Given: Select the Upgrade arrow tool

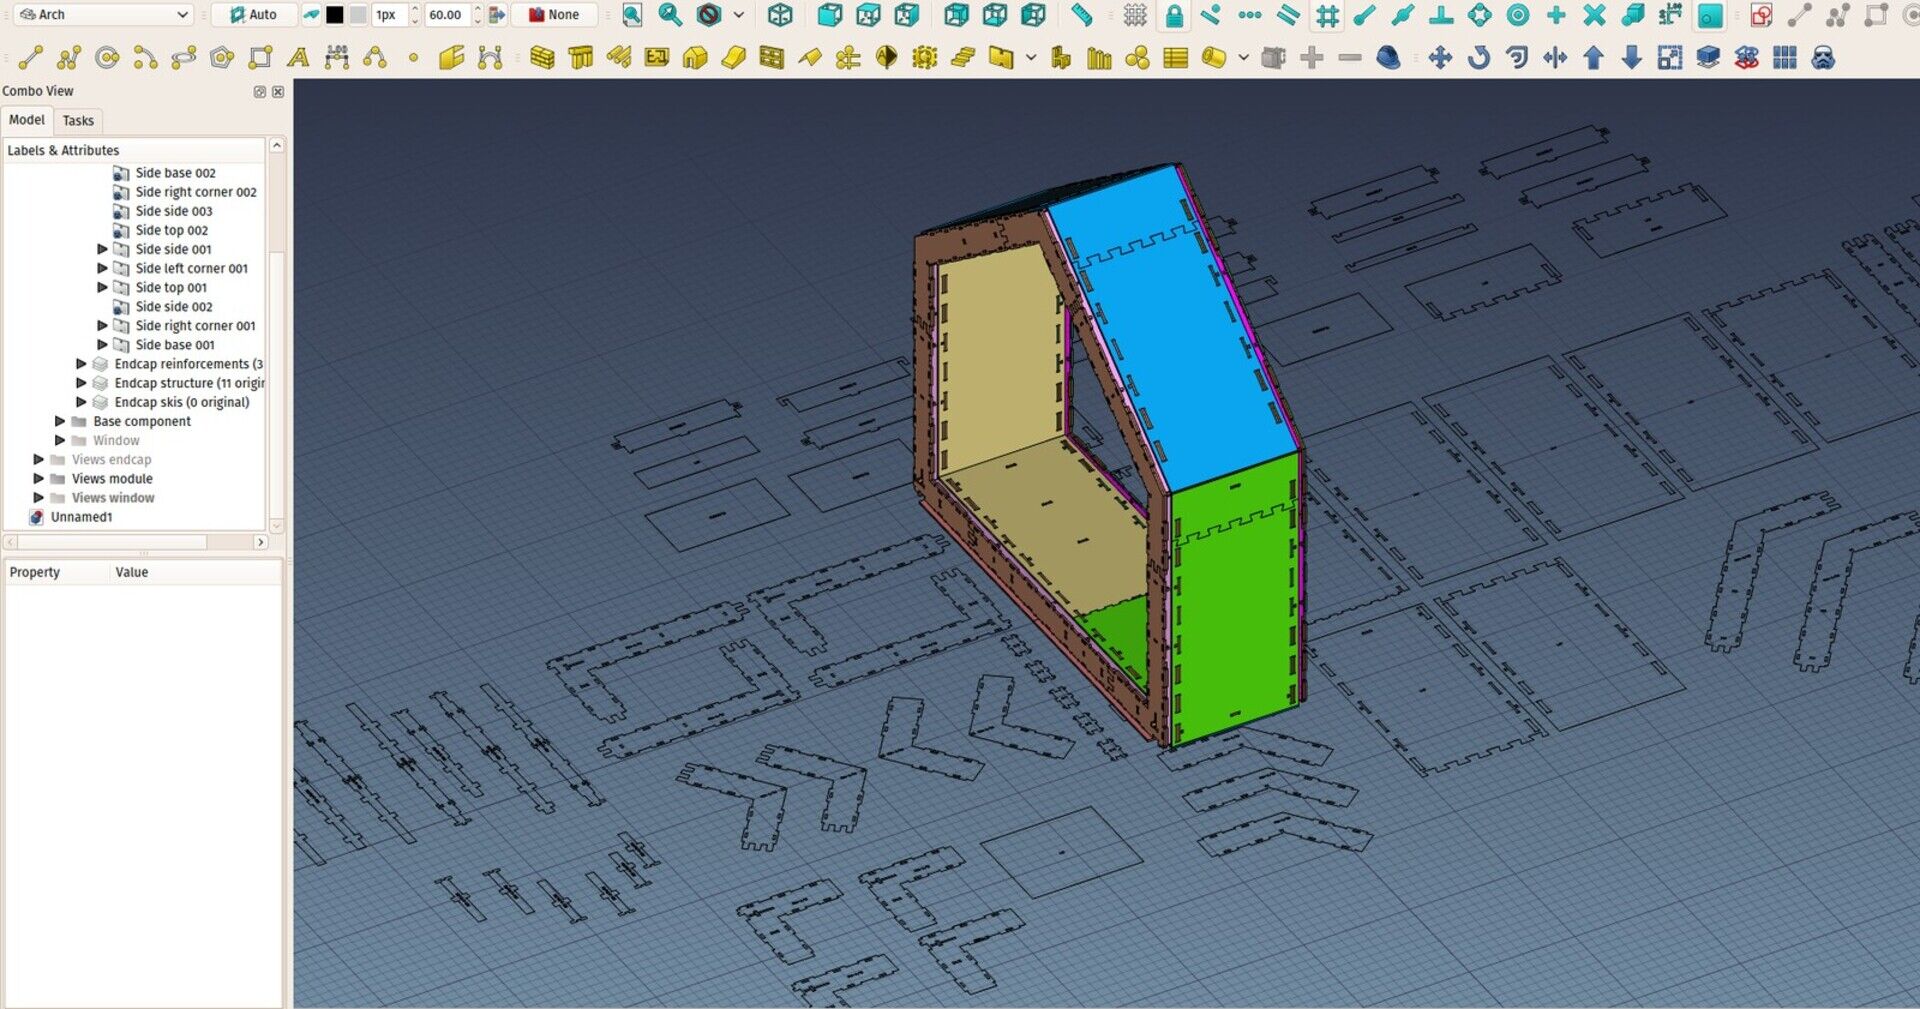Looking at the screenshot, I should [x=1594, y=58].
